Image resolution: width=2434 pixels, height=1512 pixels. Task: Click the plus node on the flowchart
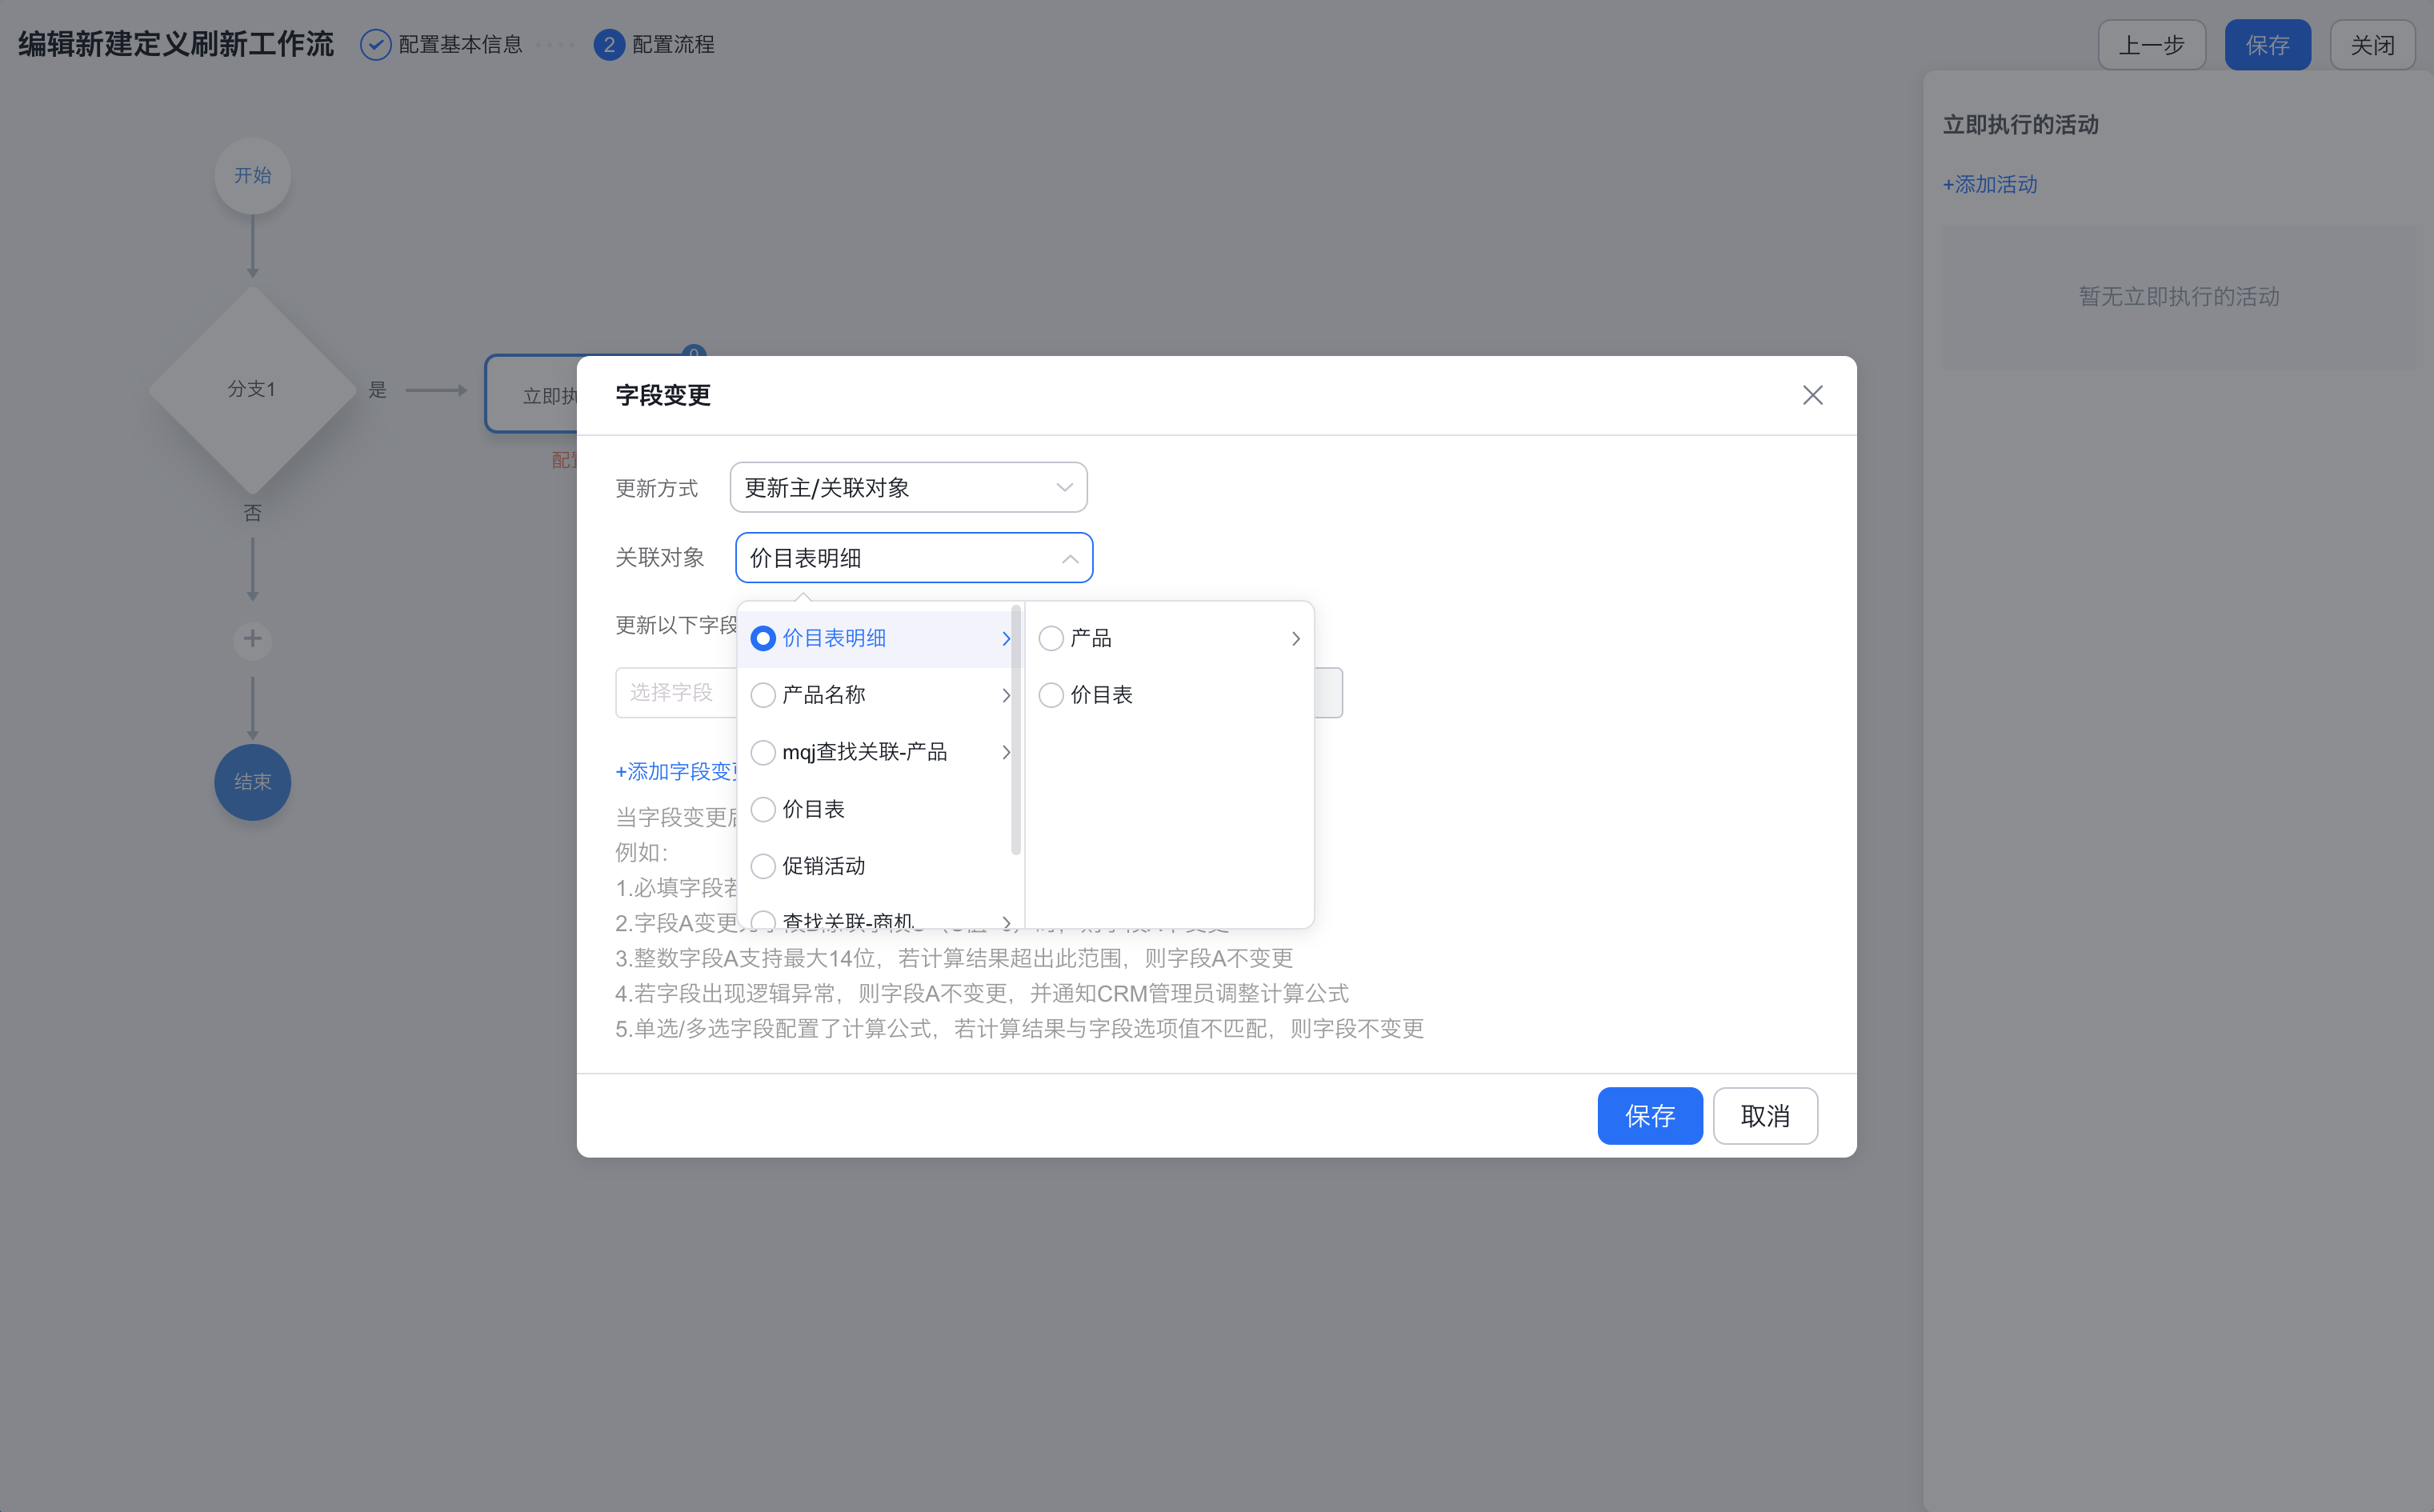252,639
